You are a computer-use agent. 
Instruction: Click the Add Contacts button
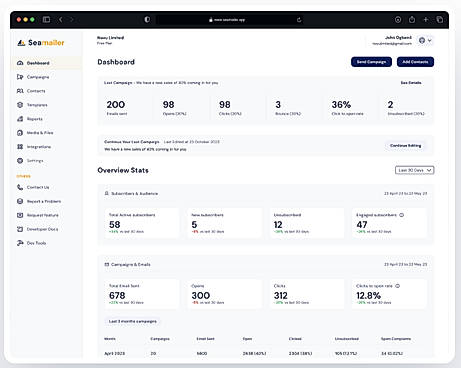415,62
